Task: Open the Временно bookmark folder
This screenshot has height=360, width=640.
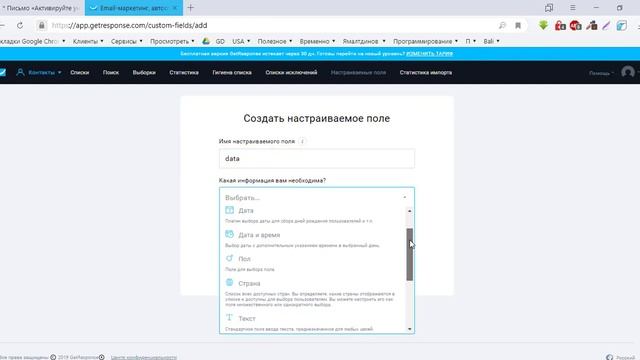Action: (x=317, y=41)
